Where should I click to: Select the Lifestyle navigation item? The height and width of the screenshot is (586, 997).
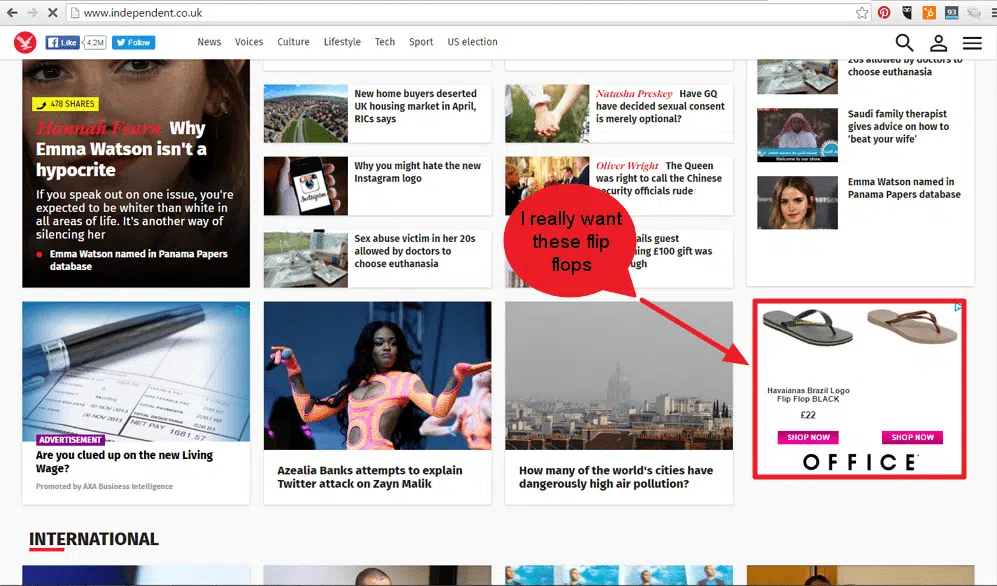click(x=342, y=42)
